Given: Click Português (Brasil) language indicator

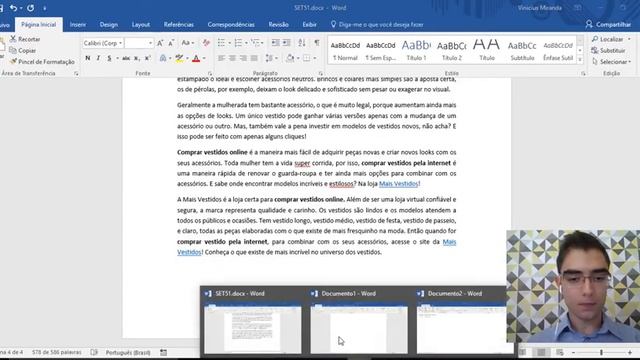Looking at the screenshot, I should pos(128,352).
